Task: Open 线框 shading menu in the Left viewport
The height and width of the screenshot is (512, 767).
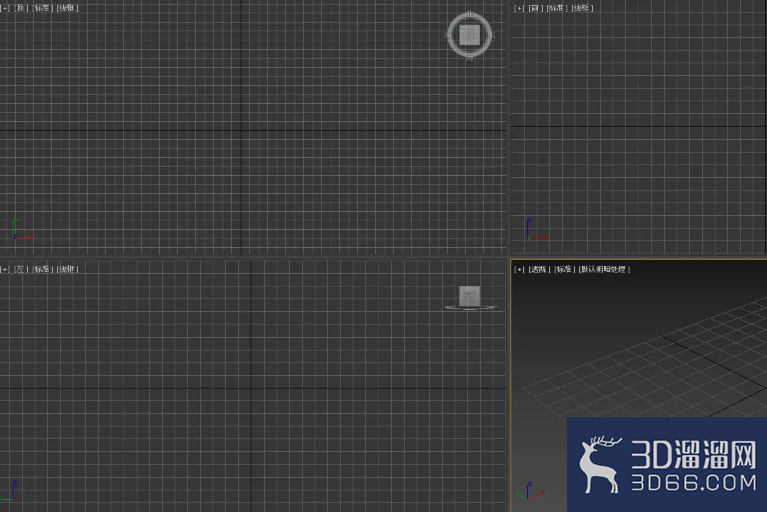Action: 68,269
